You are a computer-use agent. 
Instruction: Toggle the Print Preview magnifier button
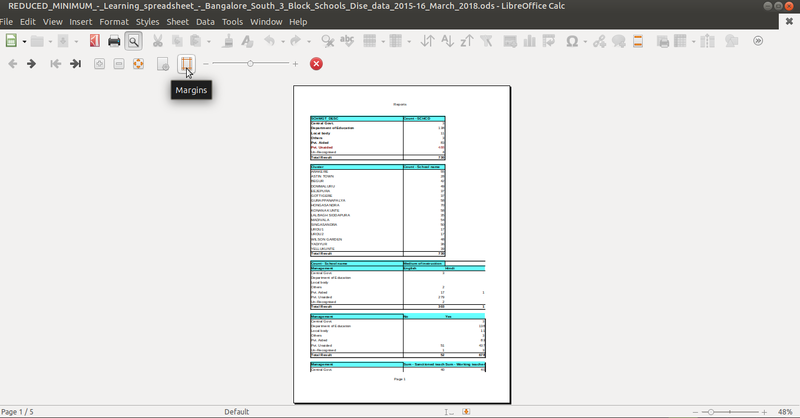click(x=133, y=41)
